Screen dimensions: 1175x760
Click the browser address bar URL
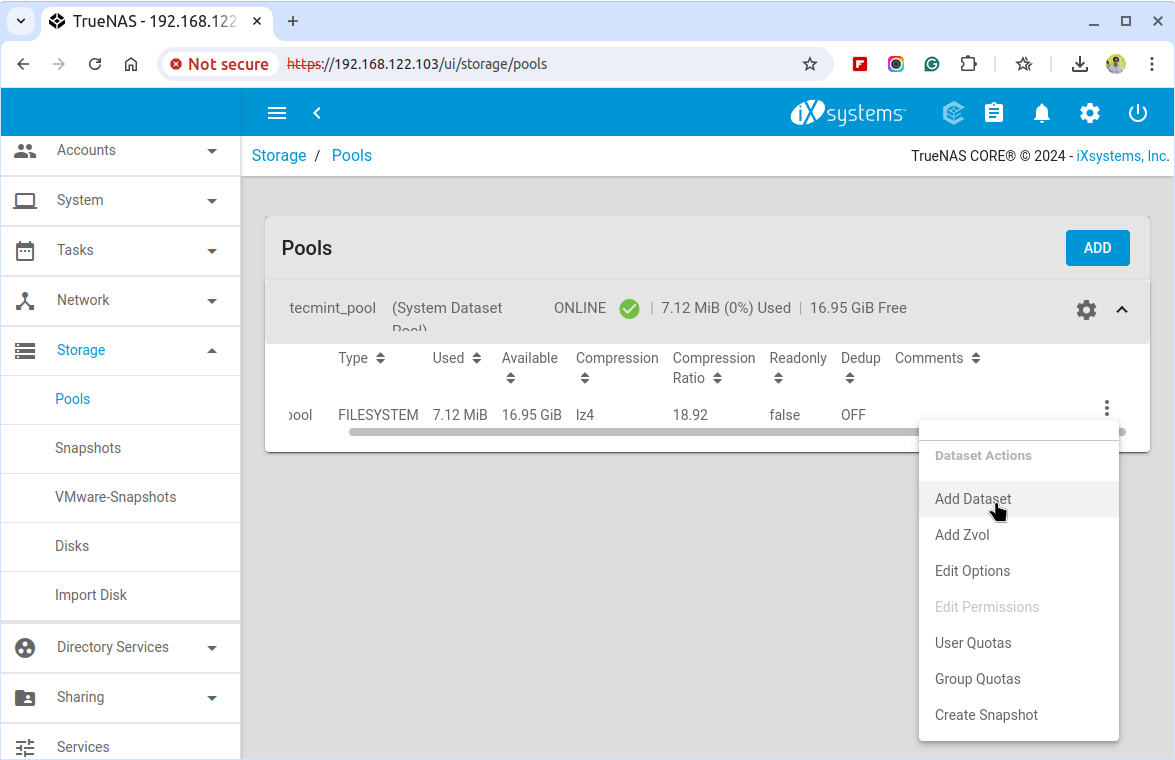[x=417, y=64]
